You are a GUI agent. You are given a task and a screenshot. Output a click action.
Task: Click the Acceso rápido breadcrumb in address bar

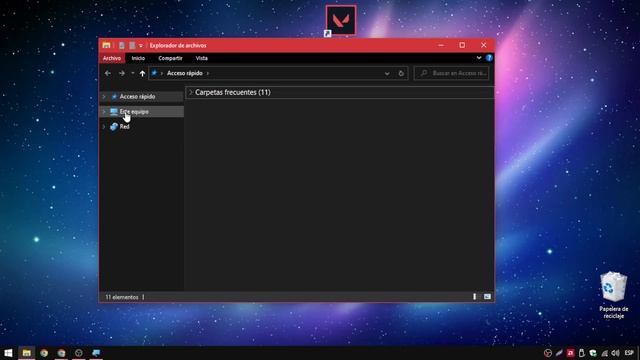[184, 73]
